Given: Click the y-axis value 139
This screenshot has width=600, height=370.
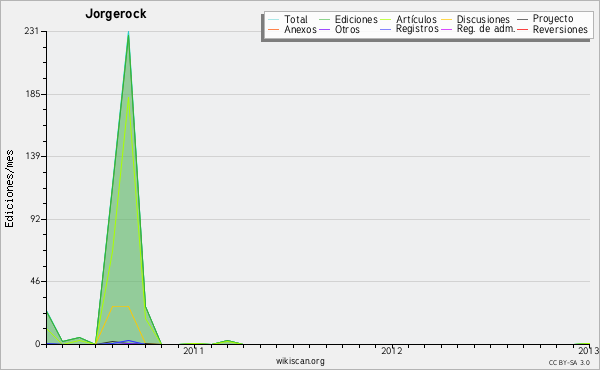Looking at the screenshot, I should [x=33, y=156].
